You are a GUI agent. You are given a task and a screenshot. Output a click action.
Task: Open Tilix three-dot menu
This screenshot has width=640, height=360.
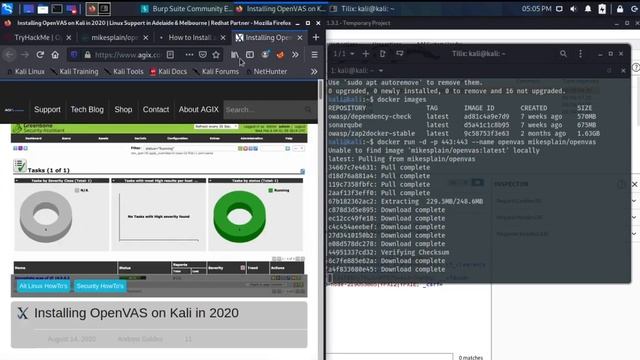click(x=580, y=53)
